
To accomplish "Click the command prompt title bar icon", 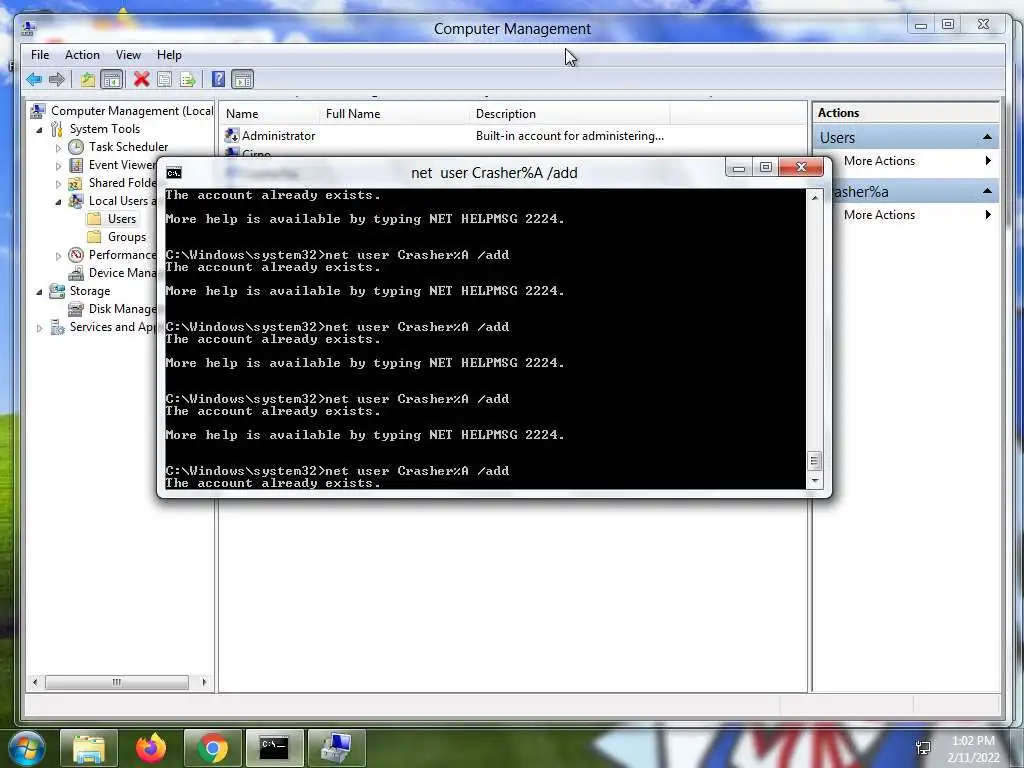I will tap(174, 172).
